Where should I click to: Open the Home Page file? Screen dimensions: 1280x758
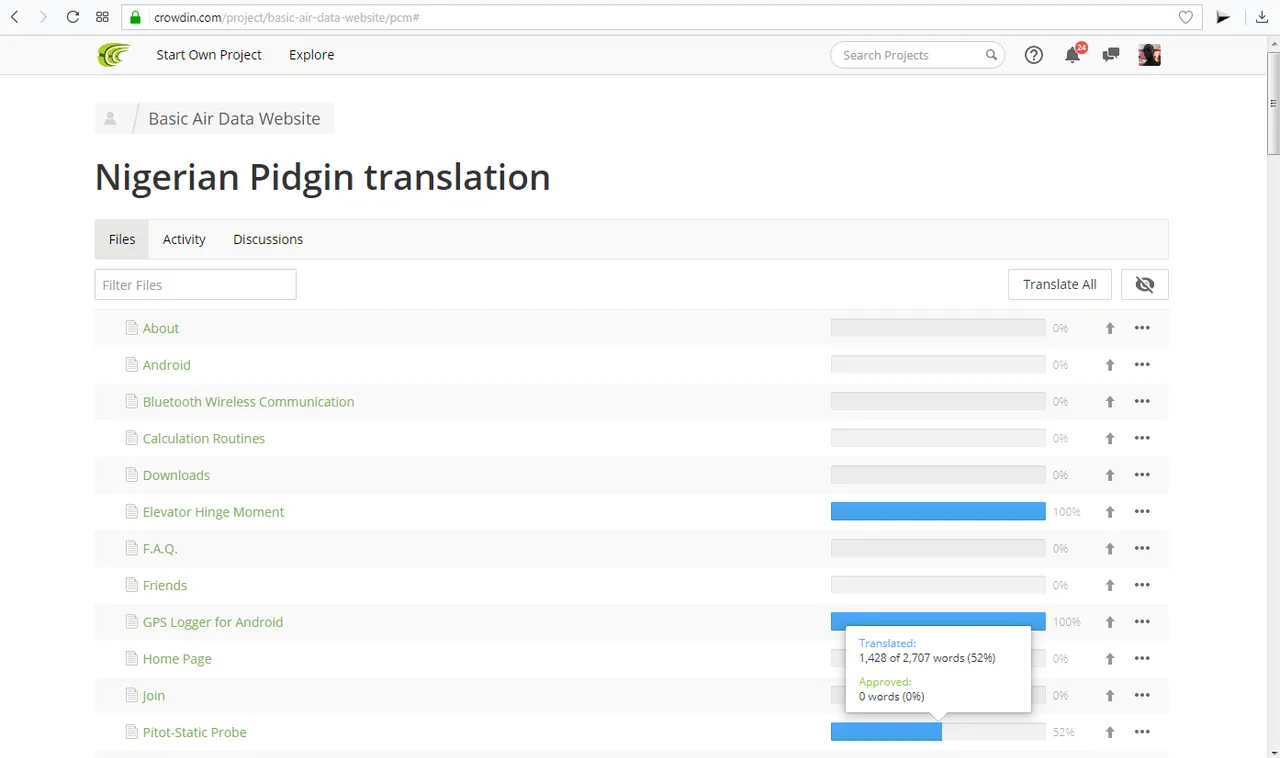pos(177,659)
